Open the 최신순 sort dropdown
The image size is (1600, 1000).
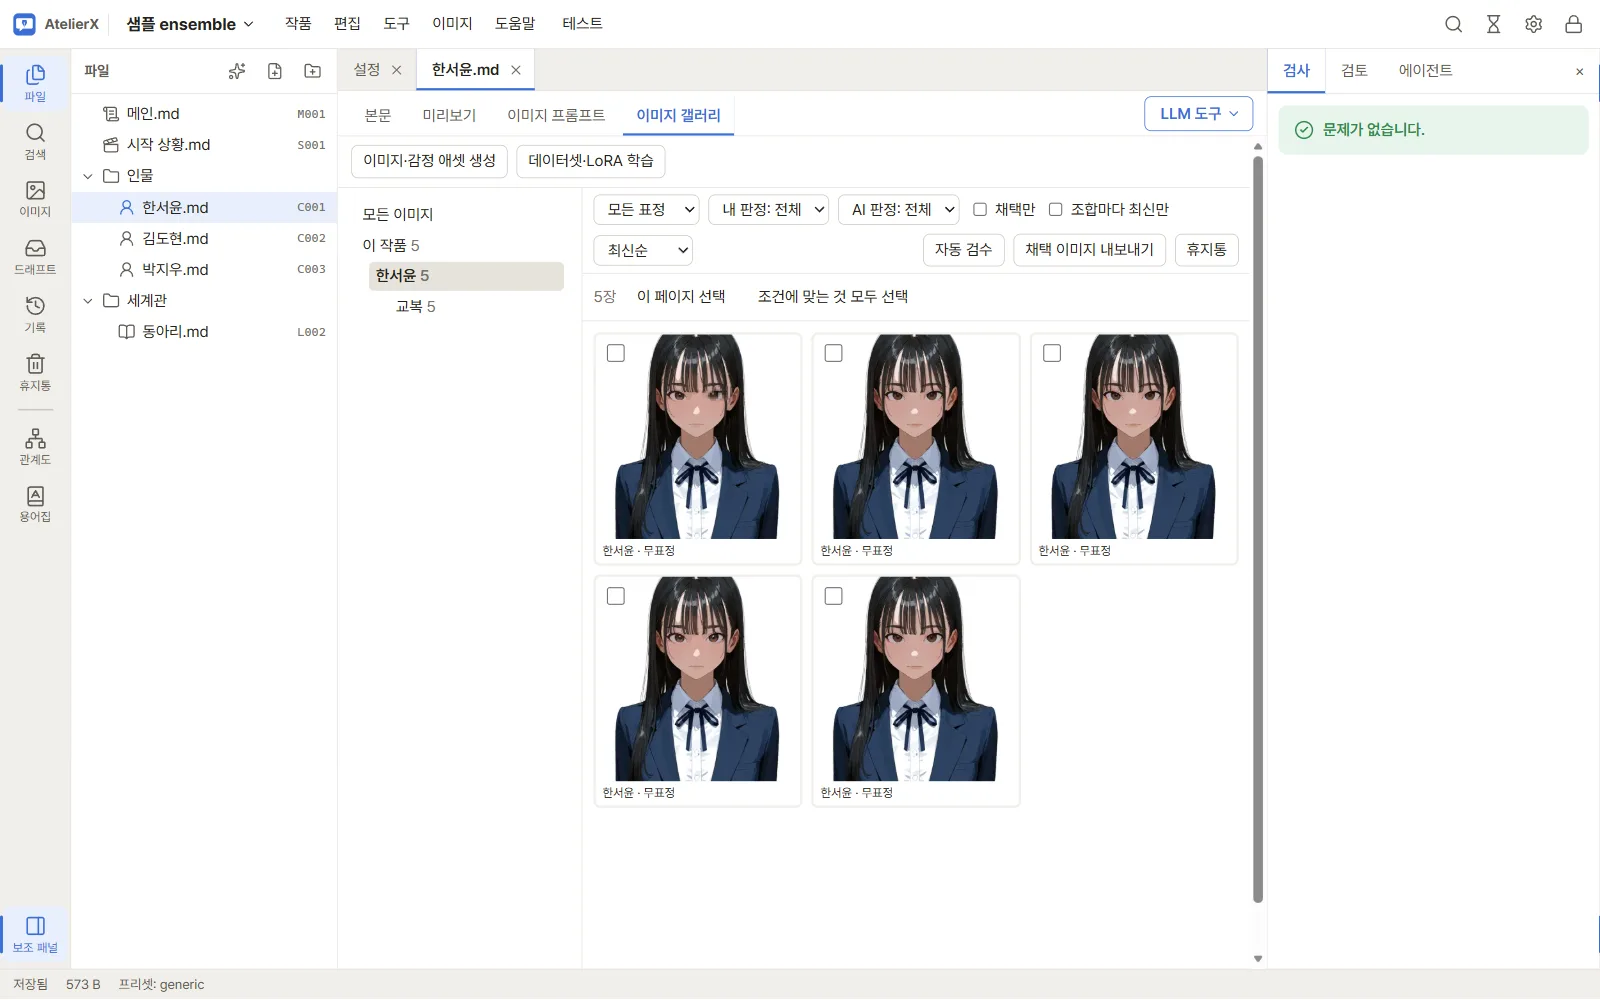643,250
